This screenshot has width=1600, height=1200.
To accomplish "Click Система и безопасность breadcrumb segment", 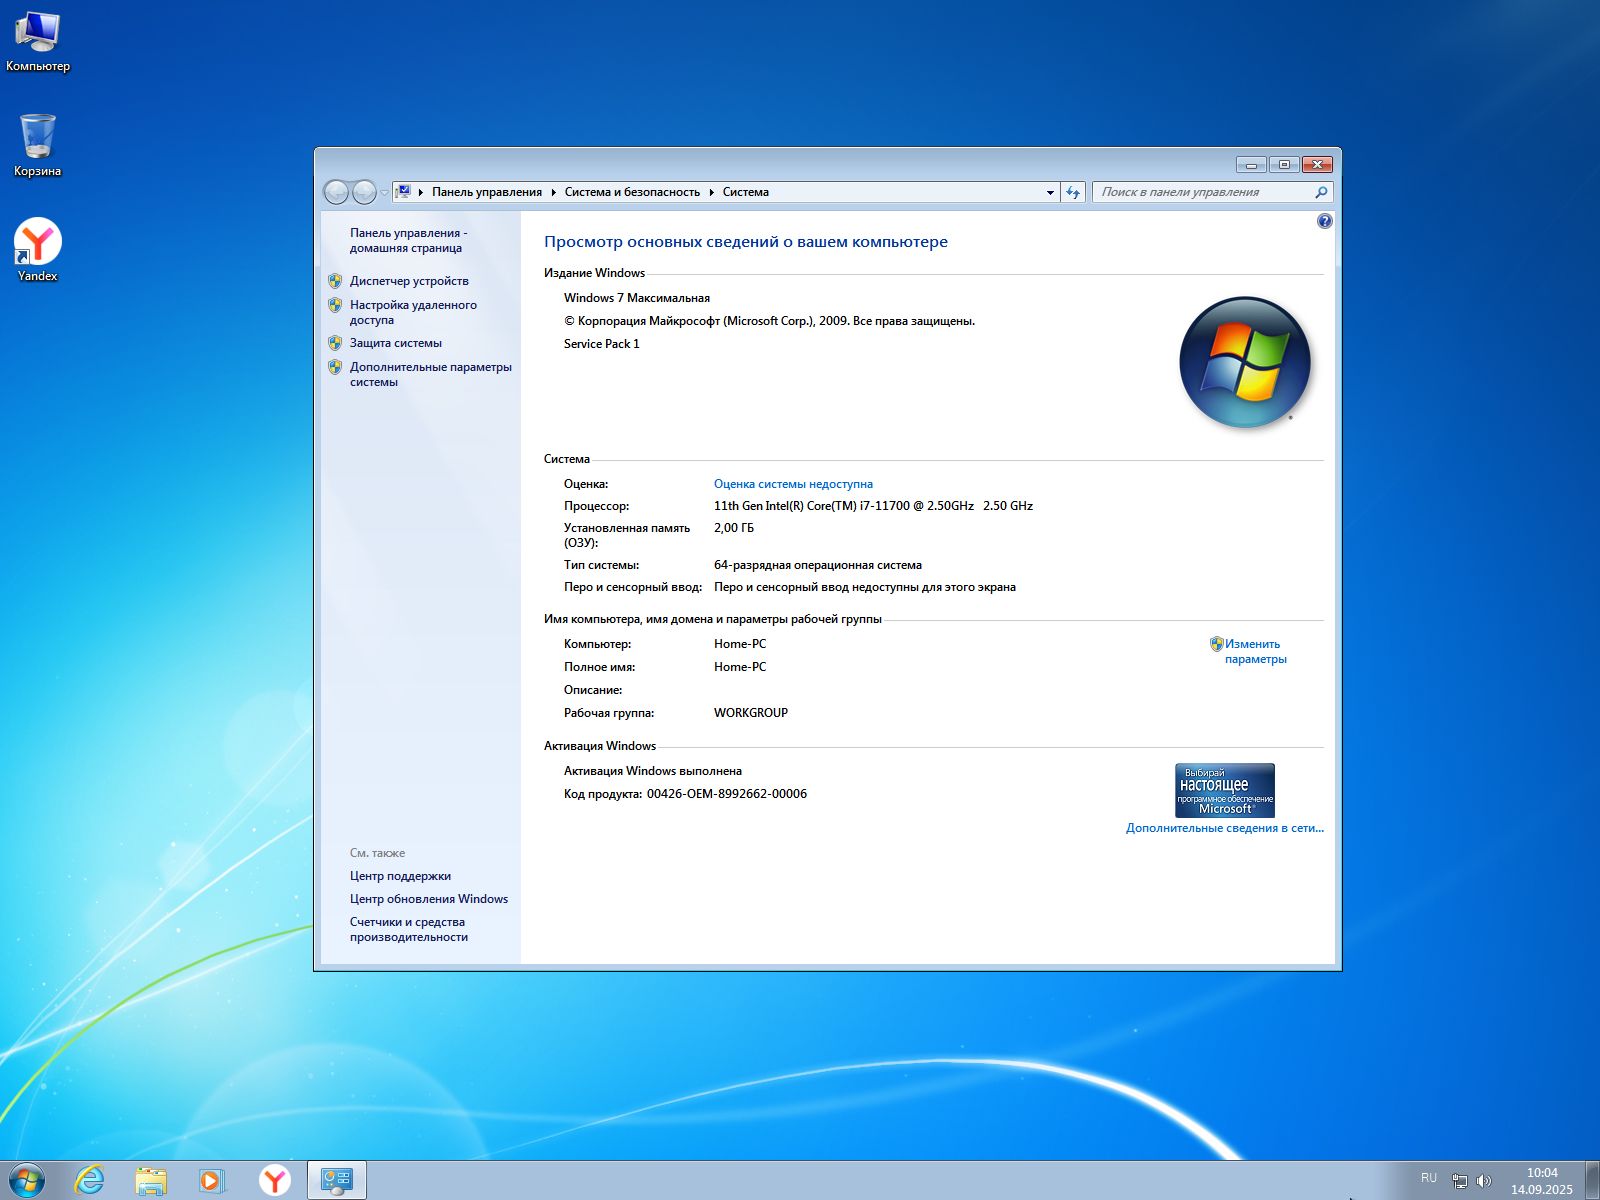I will pyautogui.click(x=632, y=192).
